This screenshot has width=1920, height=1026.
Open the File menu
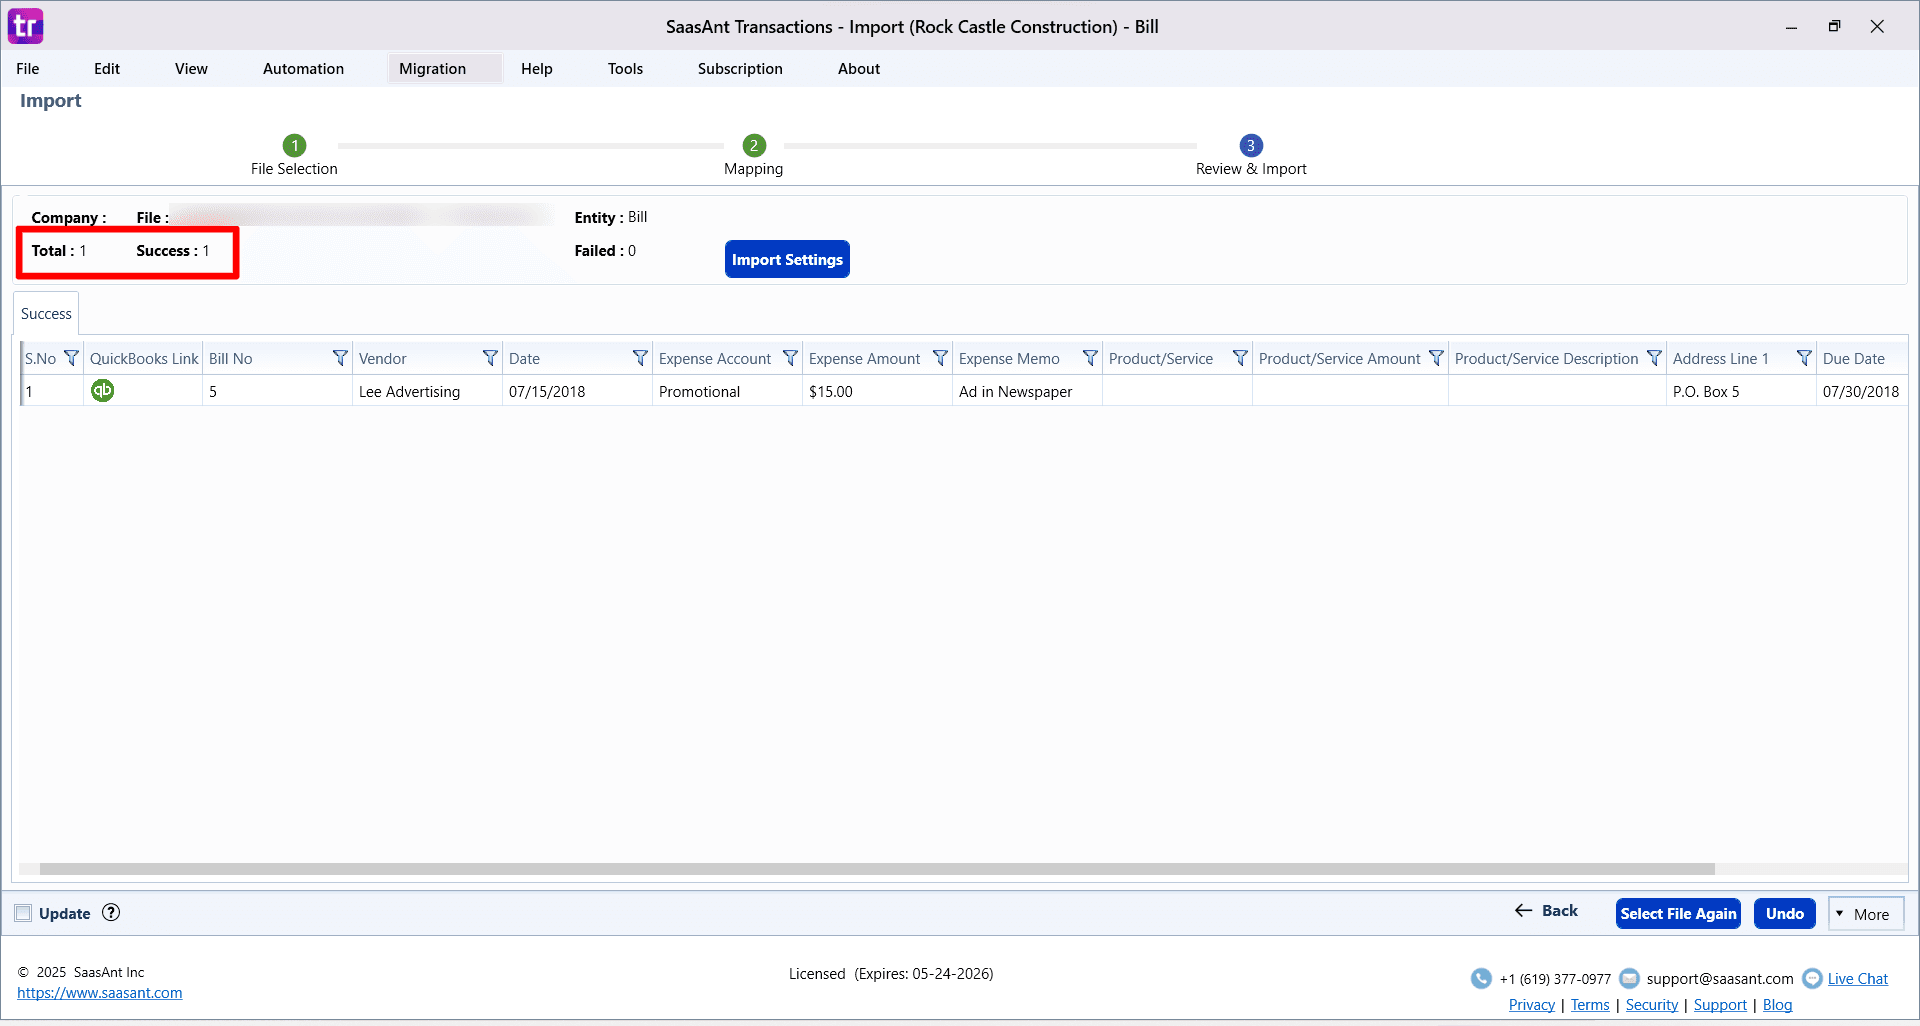(28, 68)
